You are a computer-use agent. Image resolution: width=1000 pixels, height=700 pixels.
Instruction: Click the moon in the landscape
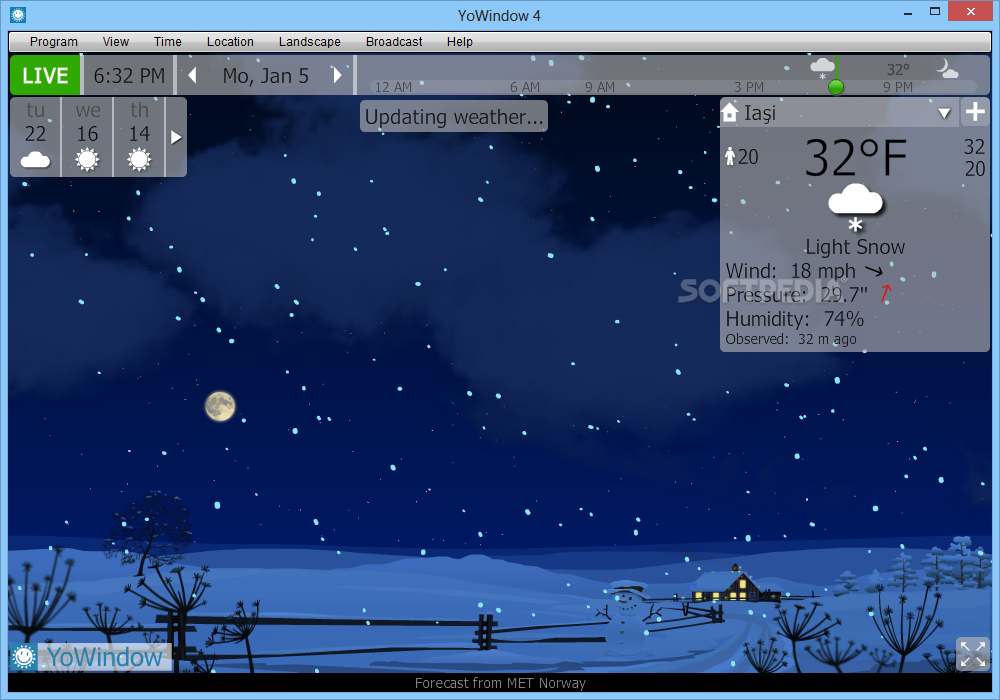click(220, 406)
